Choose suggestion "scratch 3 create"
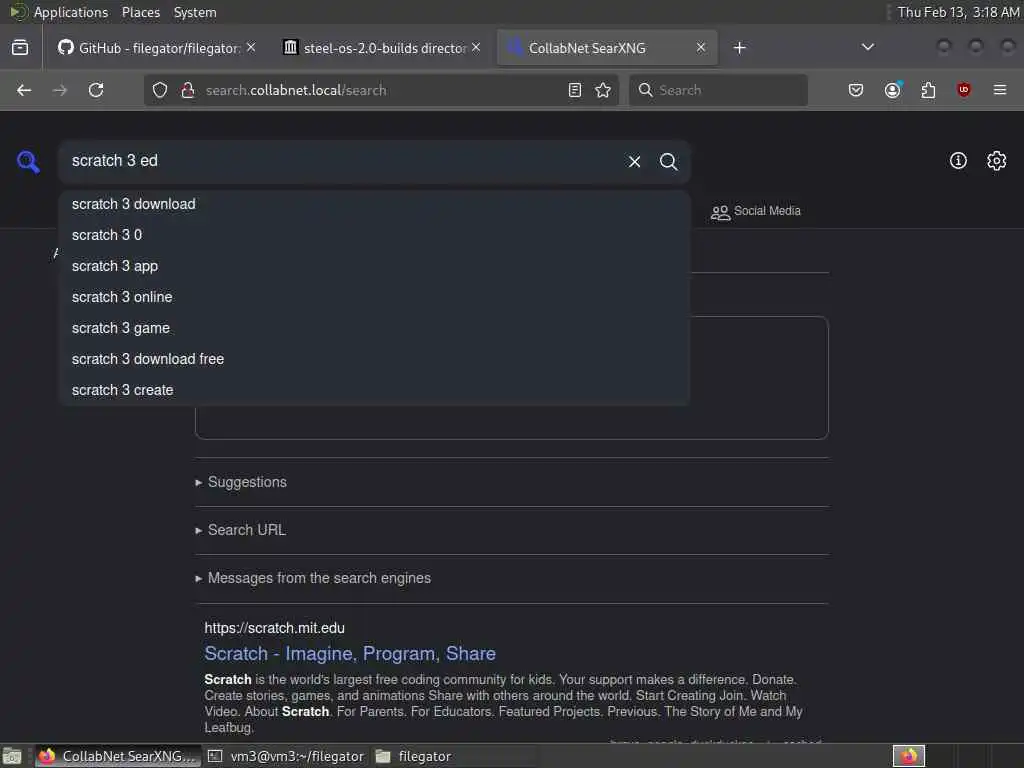1024x768 pixels. point(374,391)
